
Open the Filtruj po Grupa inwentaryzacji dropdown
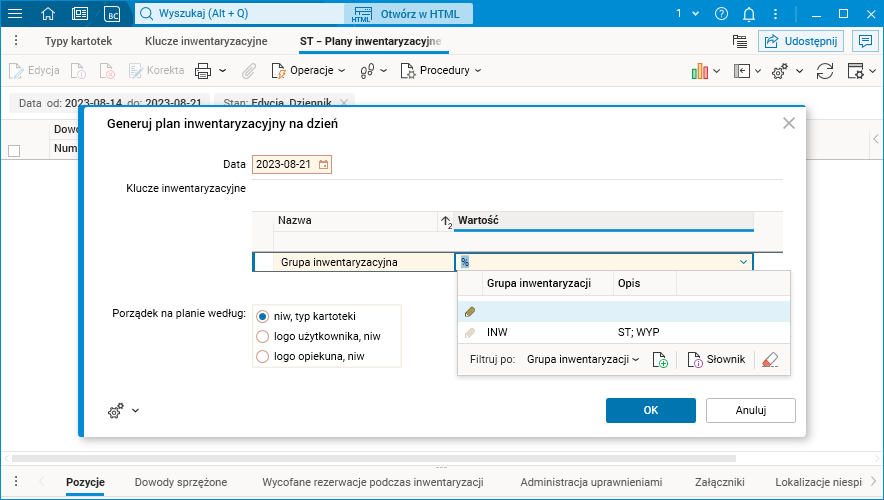click(583, 360)
